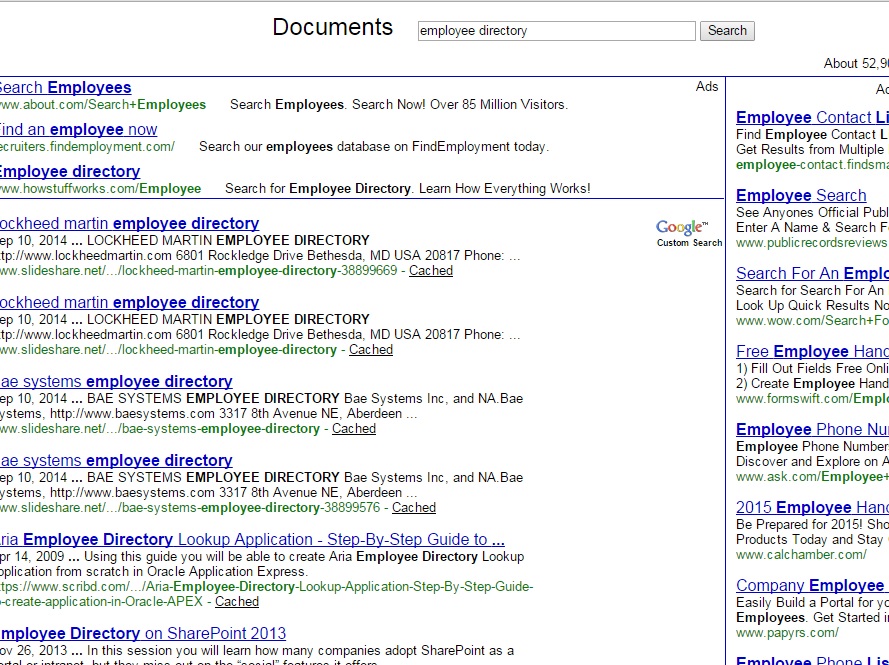Click www.publicrecordsreviews URL in sidebar
This screenshot has width=889, height=665.
point(812,243)
